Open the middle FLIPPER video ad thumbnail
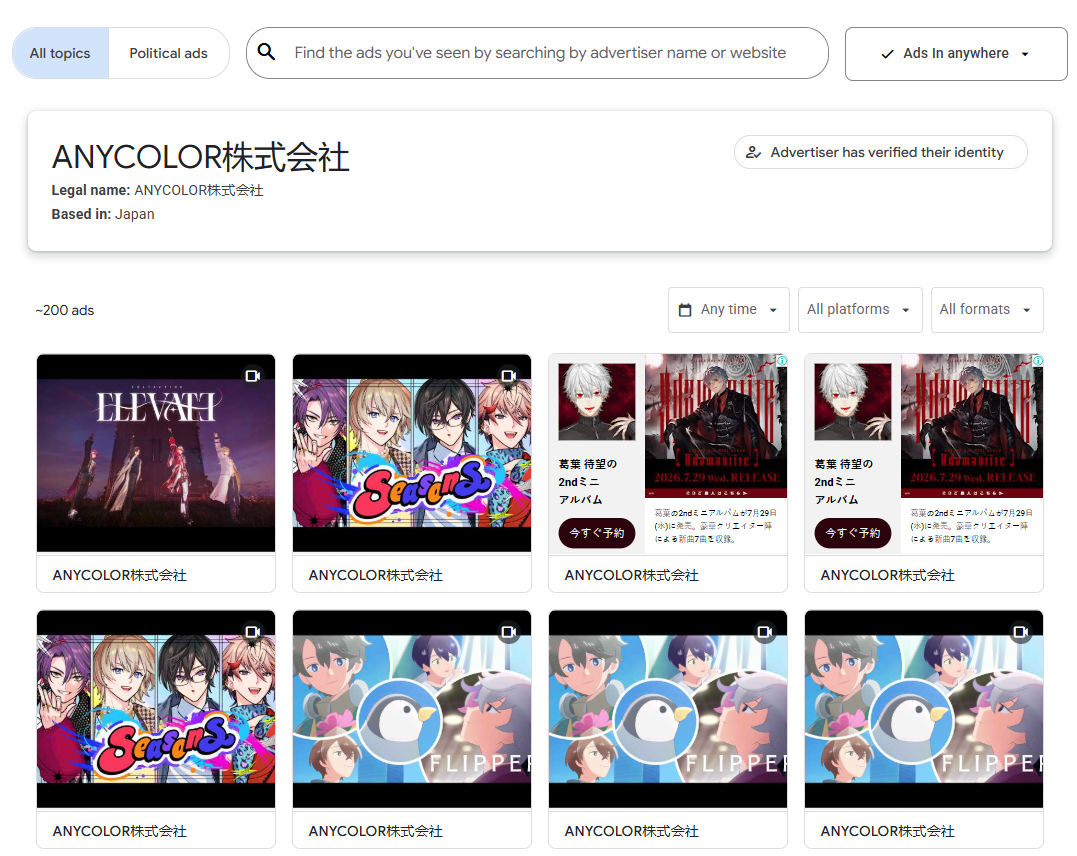The image size is (1077, 856). 668,709
